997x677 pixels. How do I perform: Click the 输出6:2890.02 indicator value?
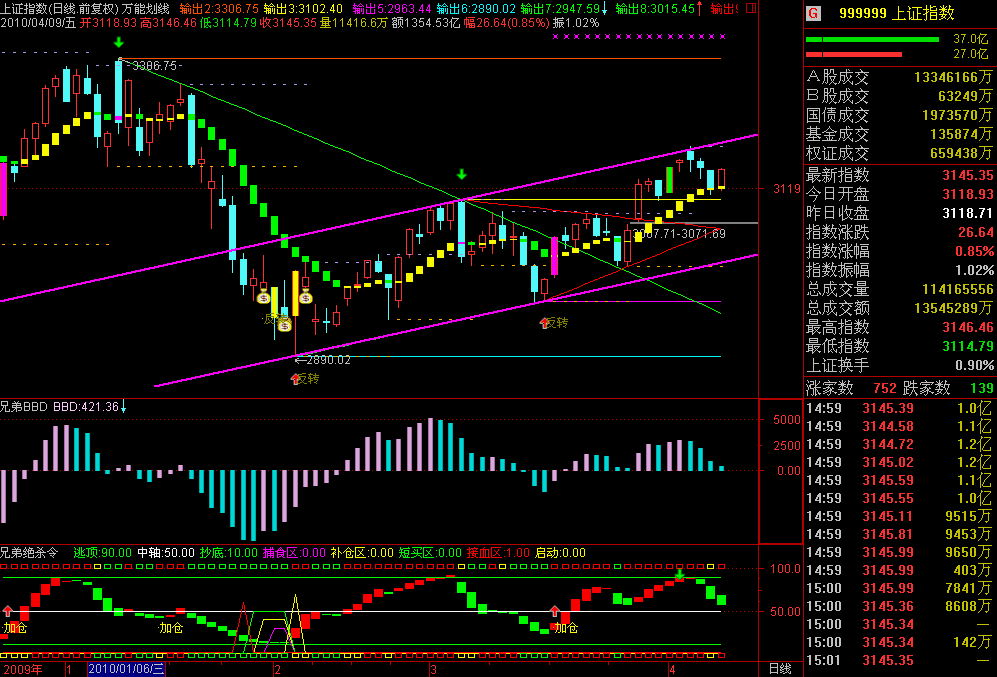pos(476,9)
